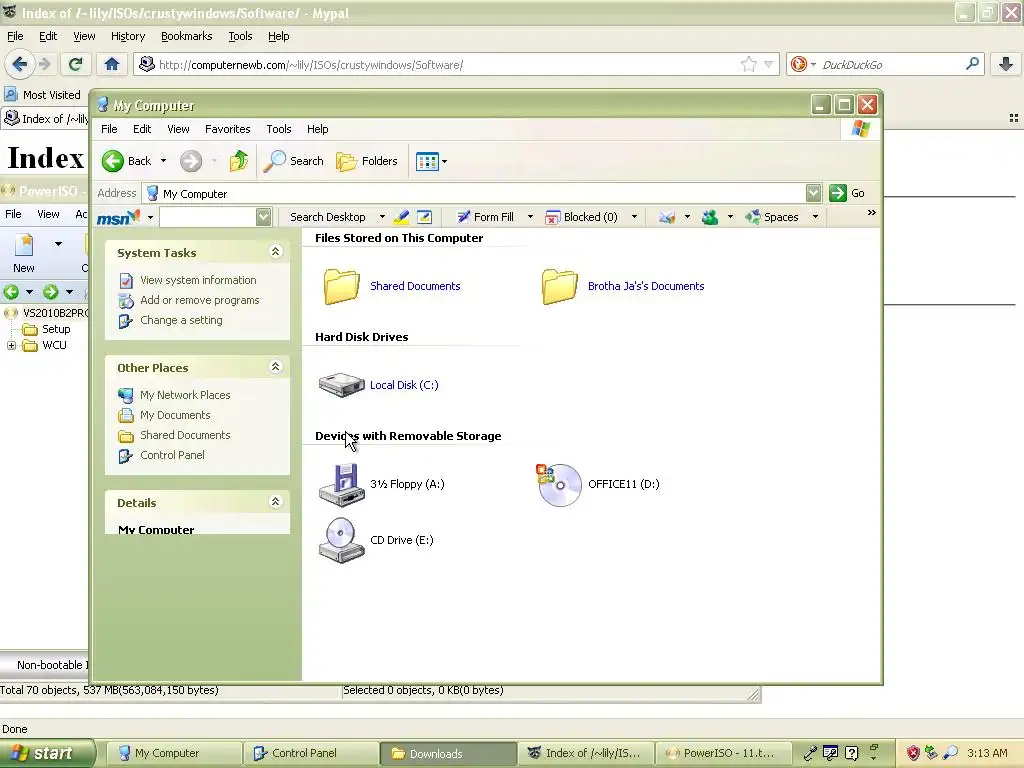Click the Mypal browser back arrow
This screenshot has width=1024, height=768.
coord(20,64)
